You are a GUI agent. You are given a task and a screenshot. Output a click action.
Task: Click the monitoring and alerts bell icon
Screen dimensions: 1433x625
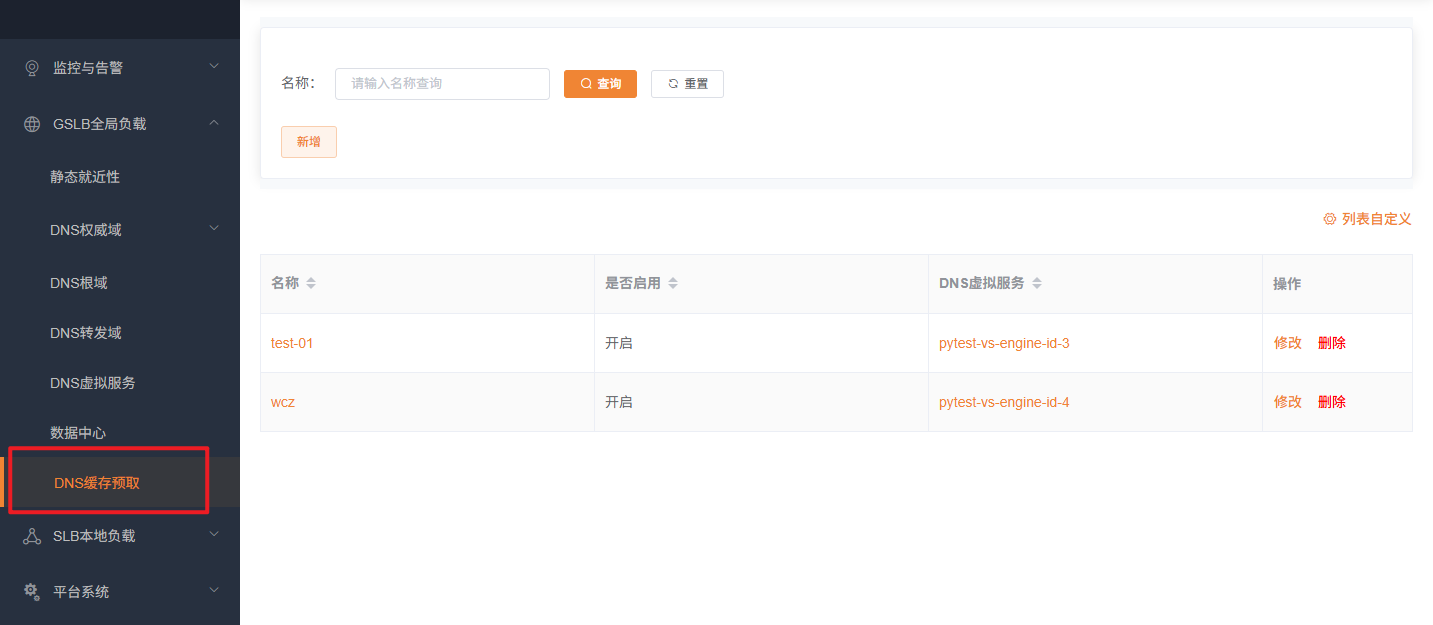pos(32,68)
